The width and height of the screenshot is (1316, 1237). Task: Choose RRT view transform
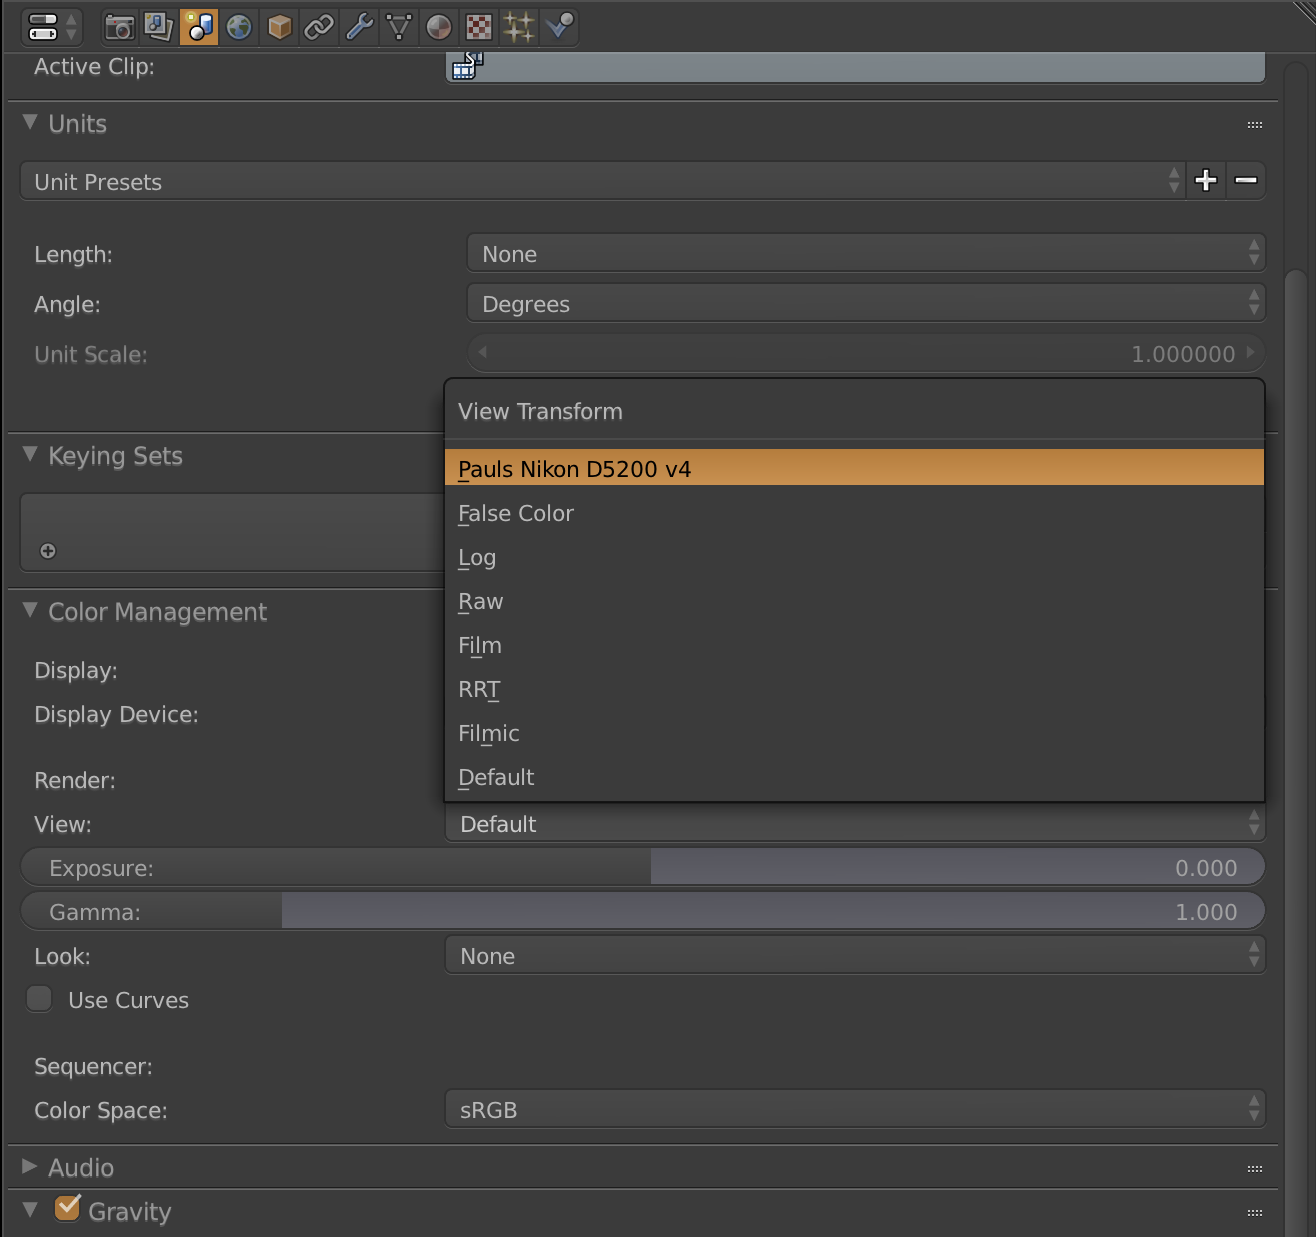tap(854, 689)
